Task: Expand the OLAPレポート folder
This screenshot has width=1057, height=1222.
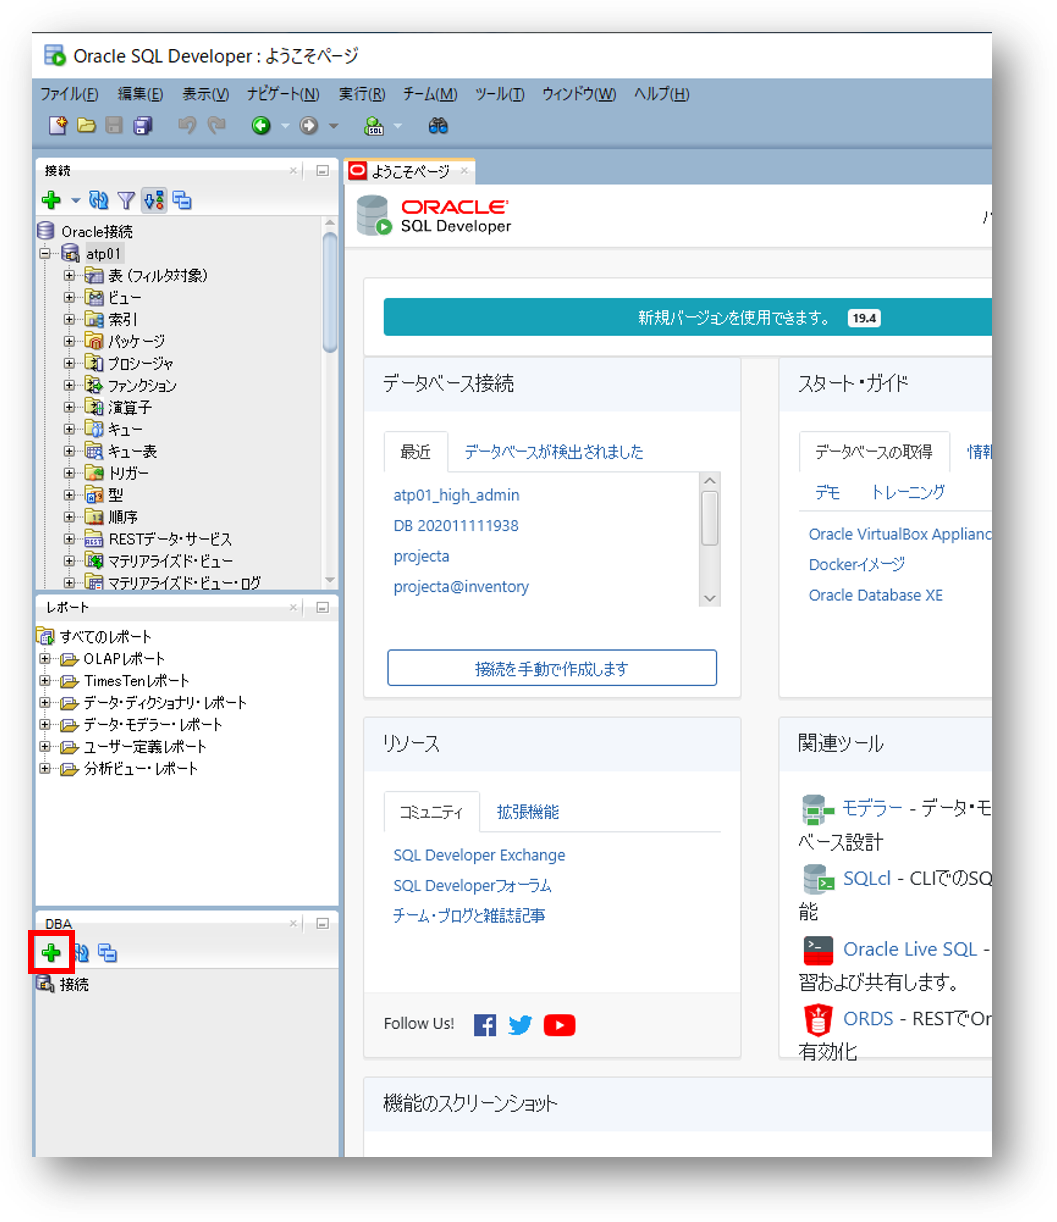Action: click(45, 659)
